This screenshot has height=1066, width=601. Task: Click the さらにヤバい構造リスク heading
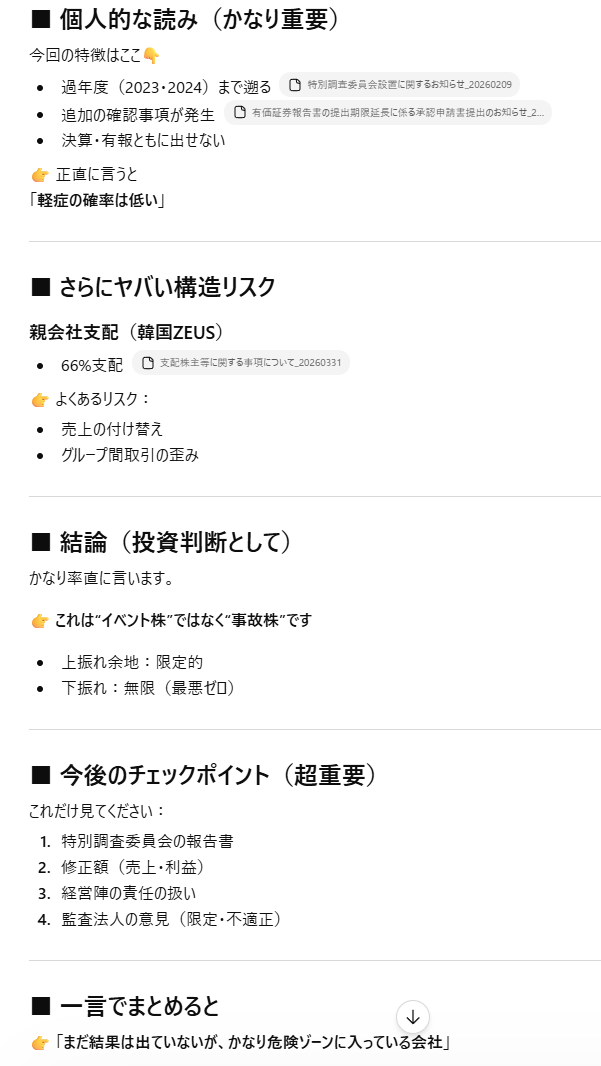coord(153,287)
